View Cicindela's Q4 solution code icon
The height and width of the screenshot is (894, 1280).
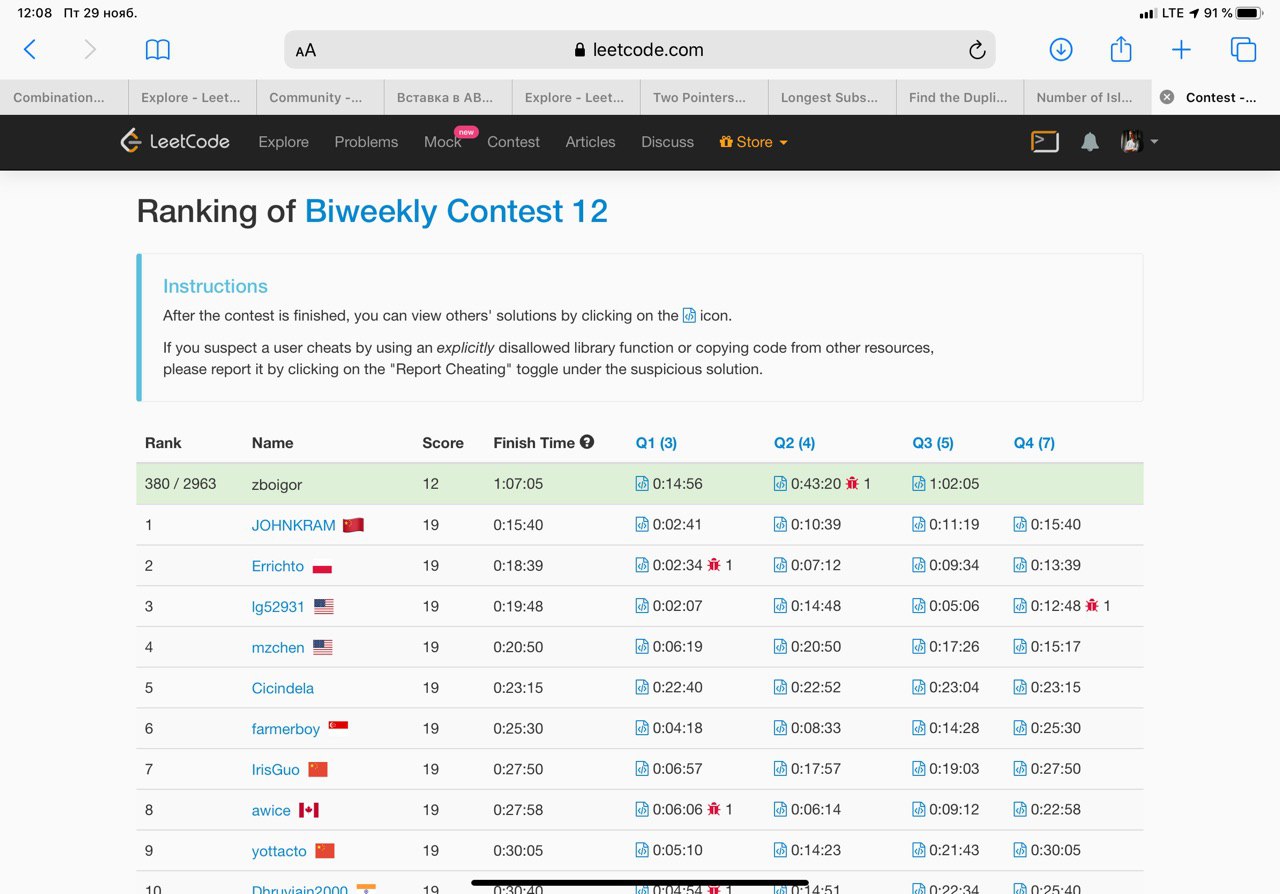coord(1020,687)
